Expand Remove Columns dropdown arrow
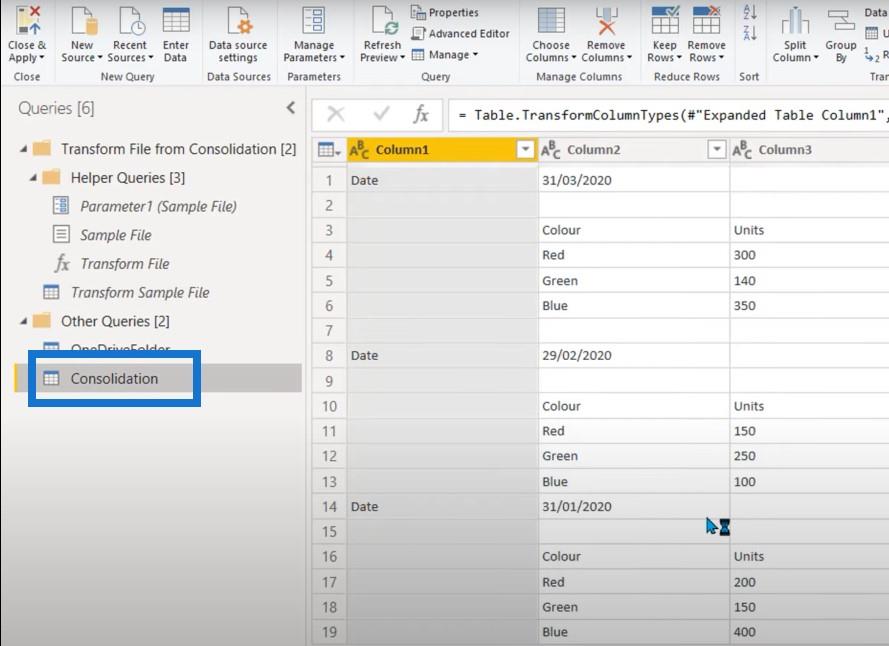This screenshot has width=889, height=646. coord(629,57)
